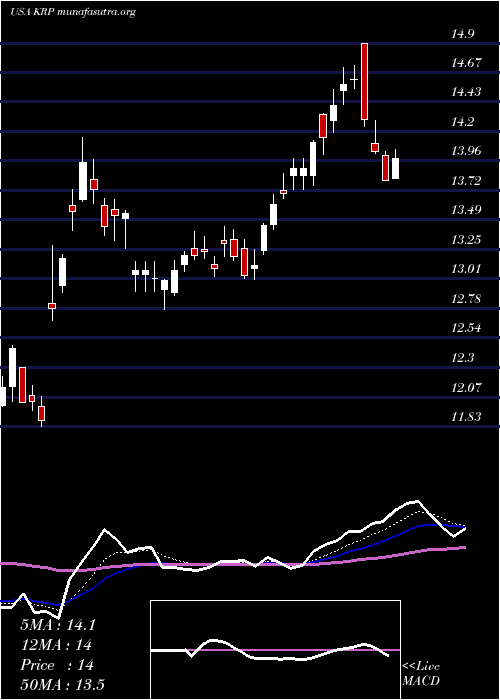This screenshot has width=500, height=700.
Task: Click the 13.72 price axis label
Action: (467, 181)
